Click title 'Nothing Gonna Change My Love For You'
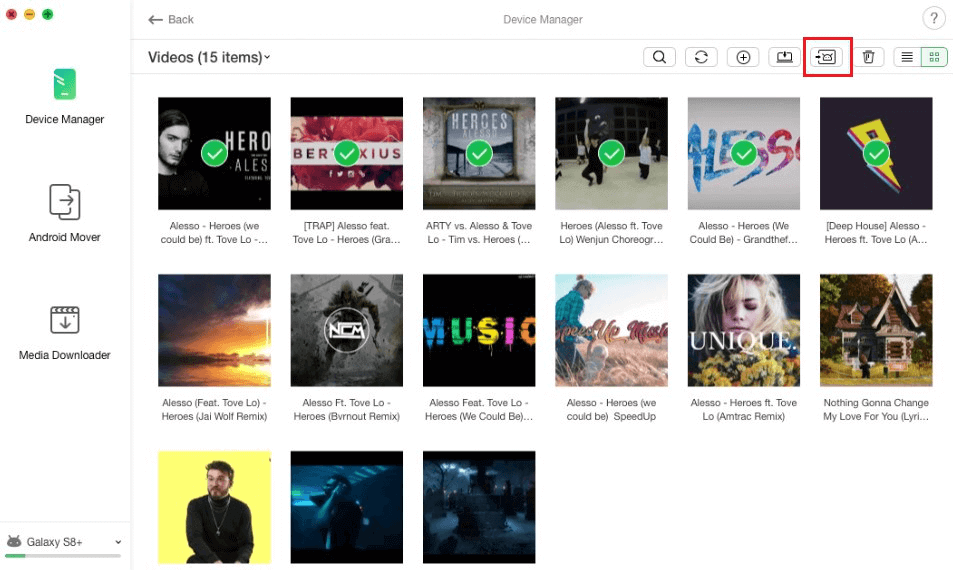 click(876, 410)
